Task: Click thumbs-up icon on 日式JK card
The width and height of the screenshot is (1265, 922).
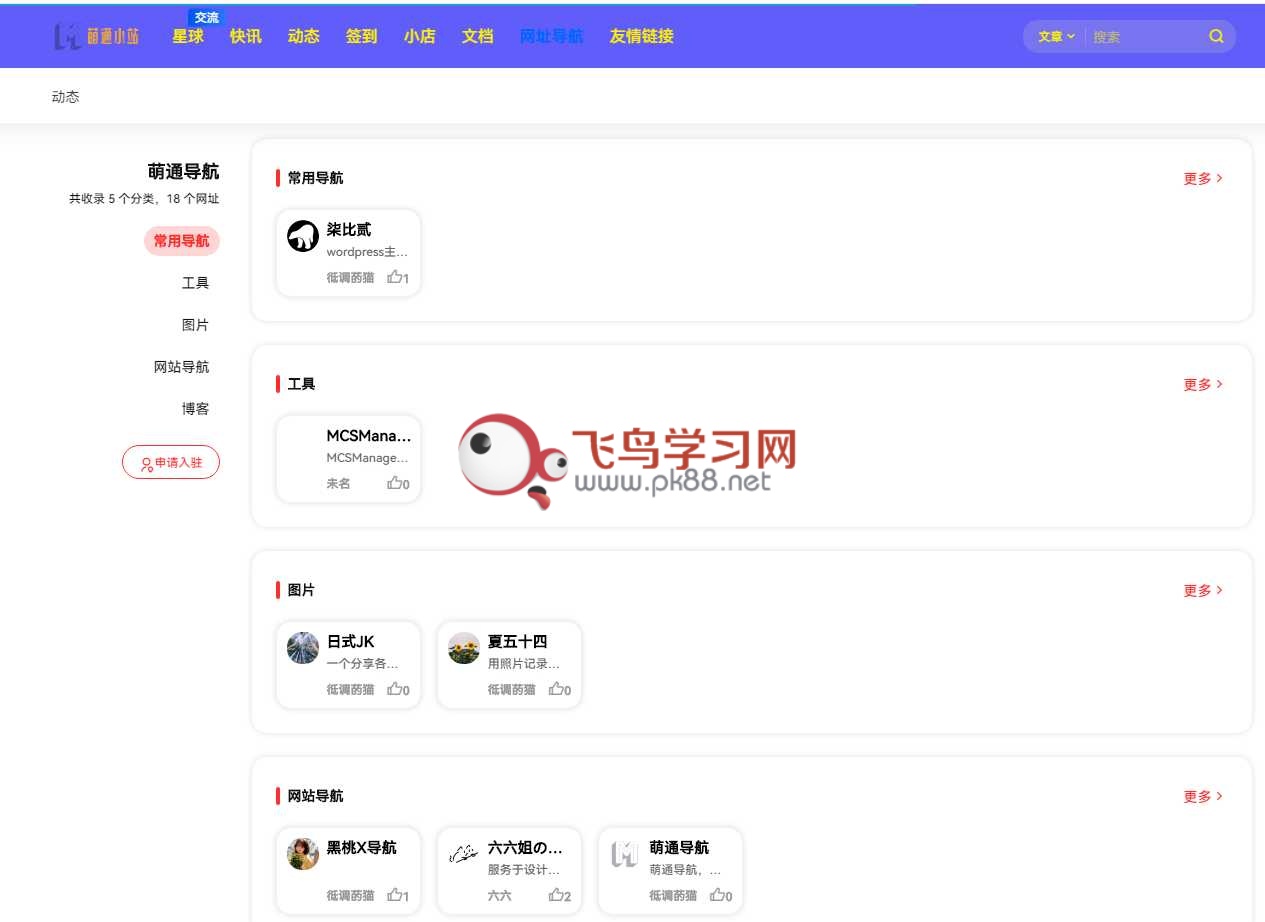Action: pyautogui.click(x=397, y=690)
